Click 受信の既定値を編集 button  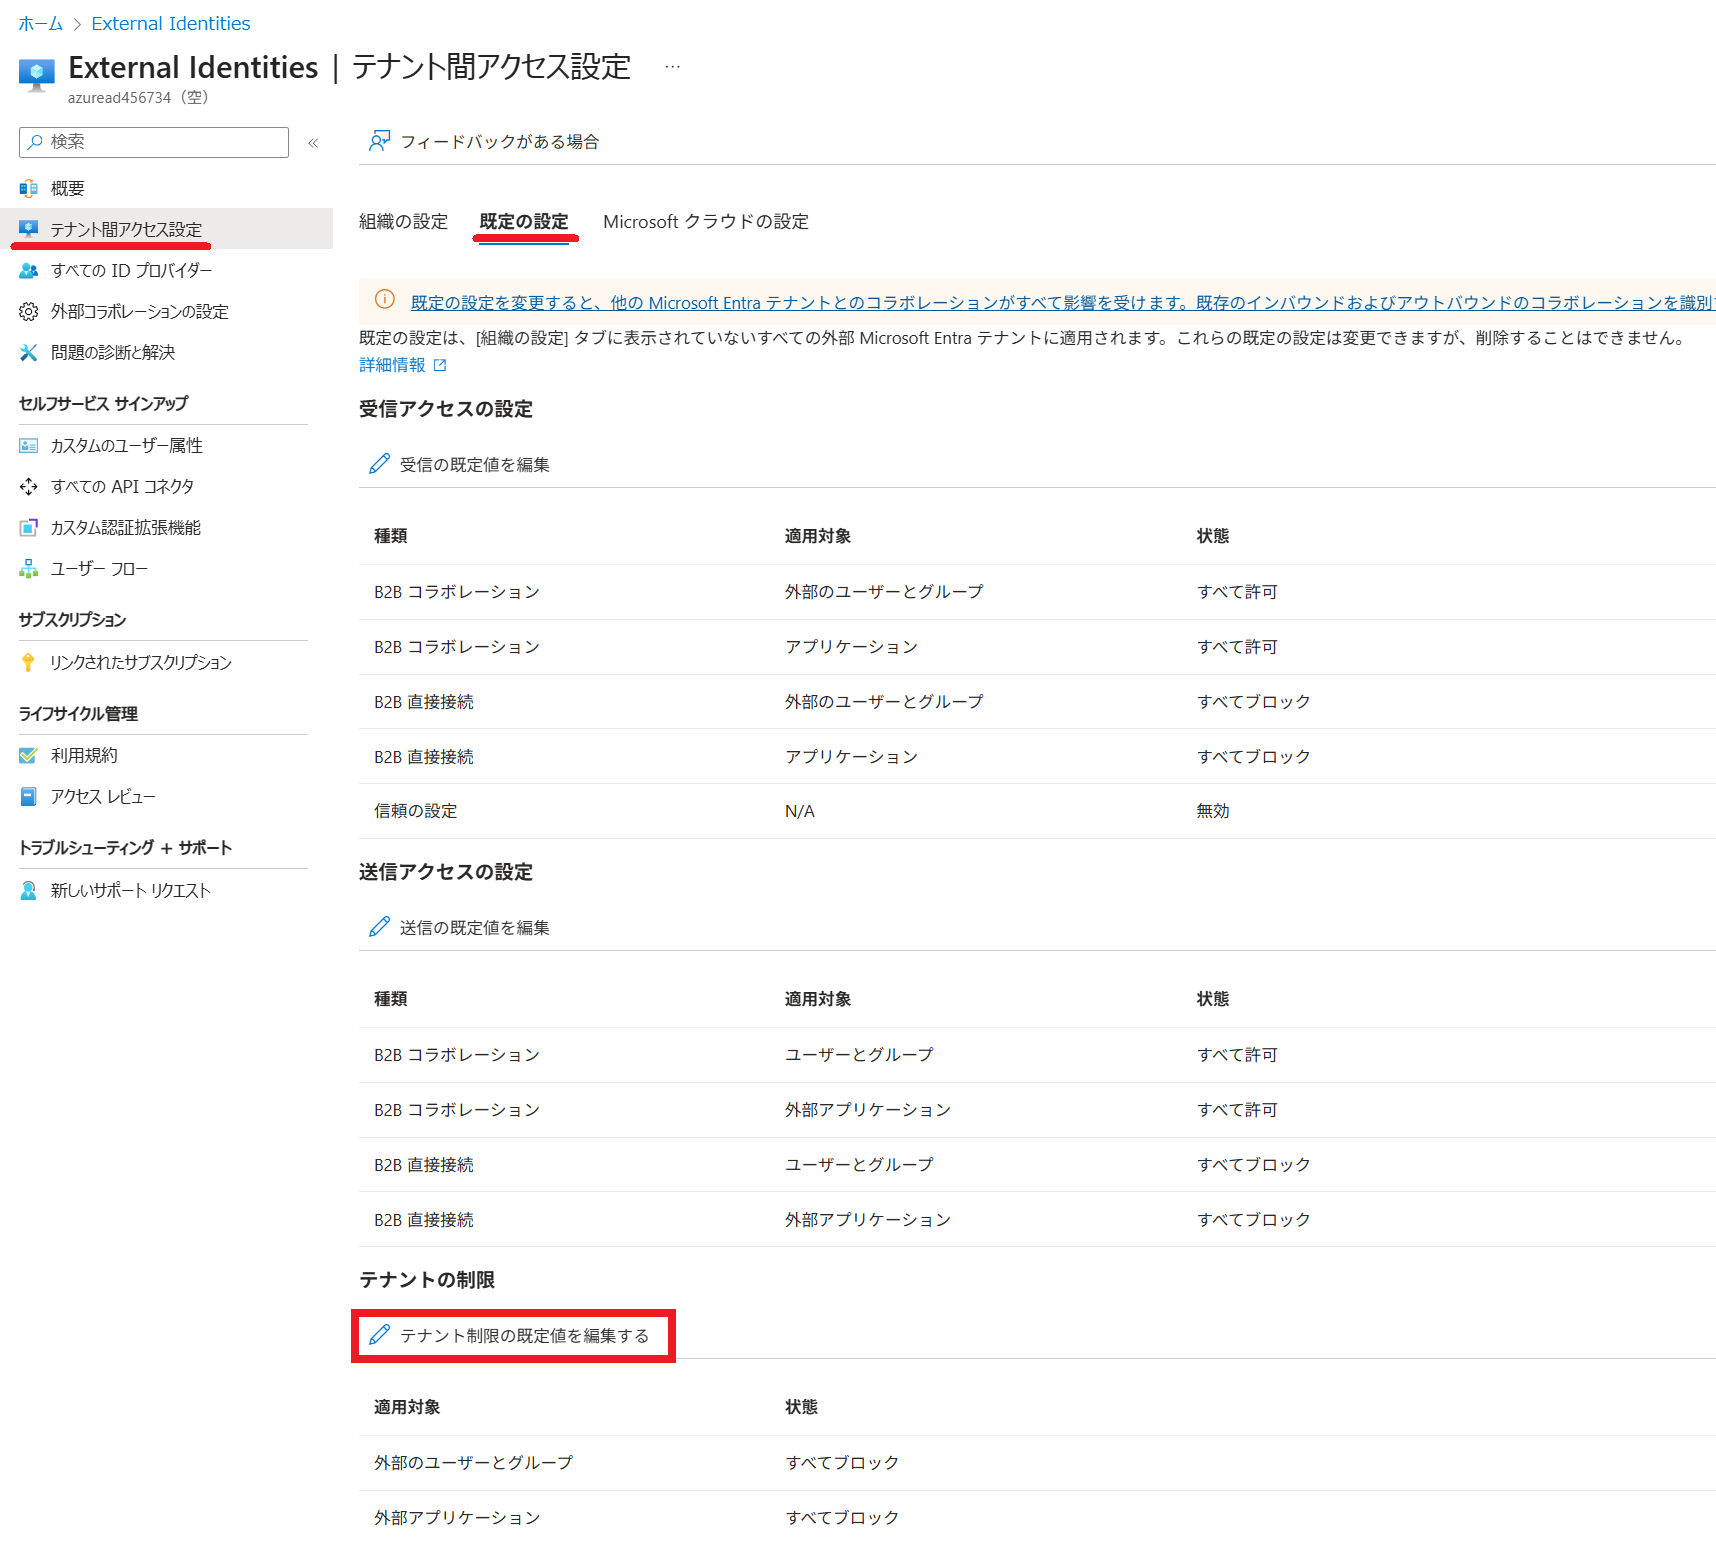(460, 464)
